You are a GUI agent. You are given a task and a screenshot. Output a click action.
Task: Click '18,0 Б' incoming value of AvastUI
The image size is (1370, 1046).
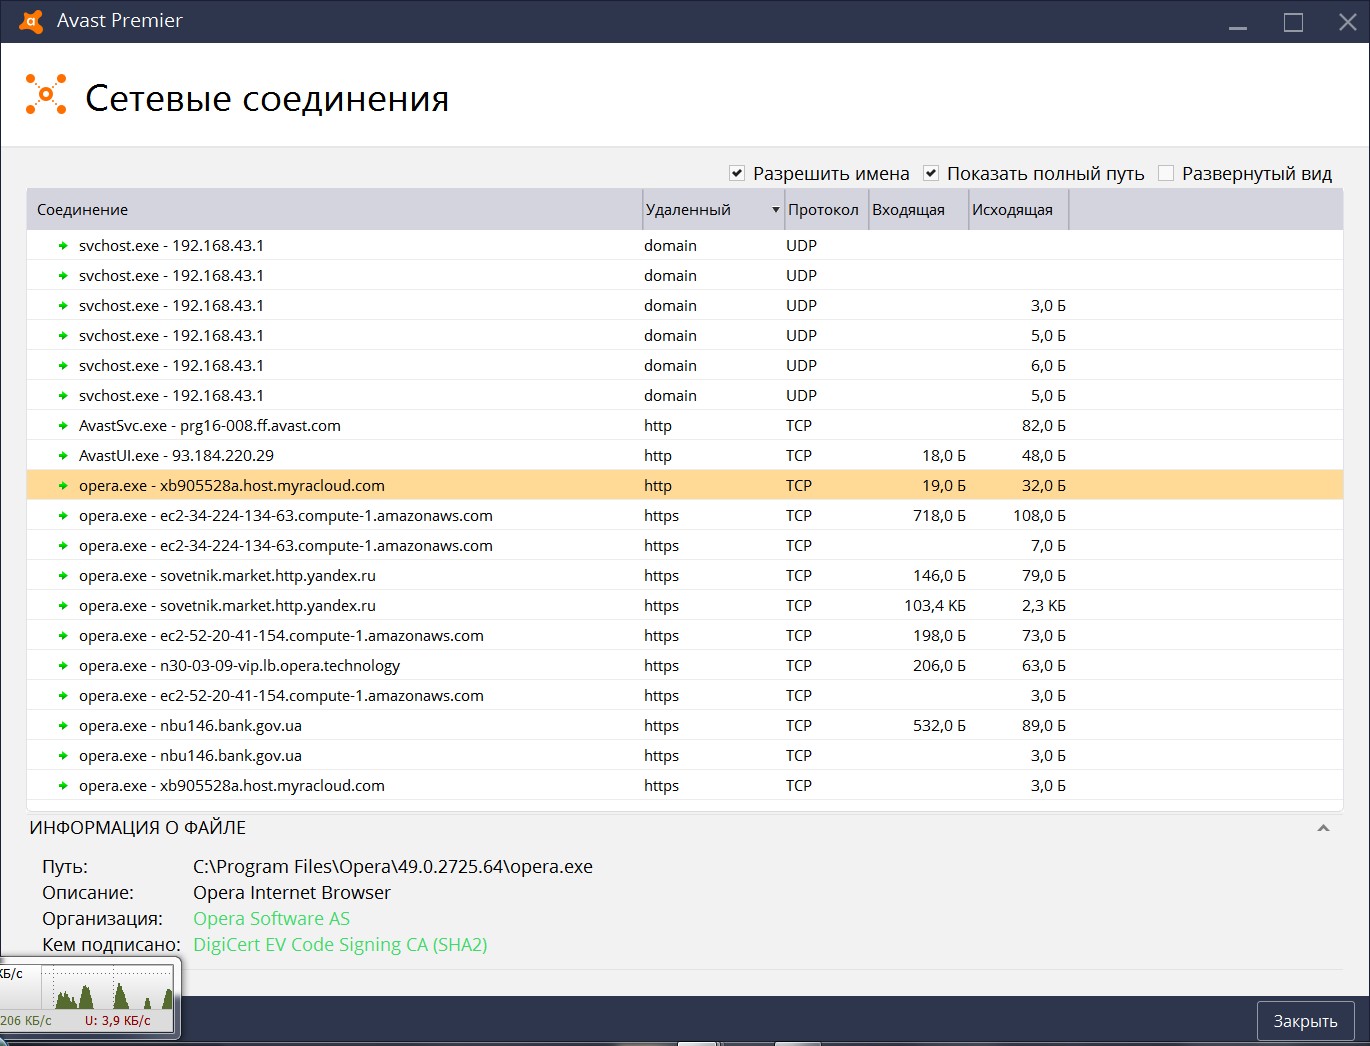944,456
